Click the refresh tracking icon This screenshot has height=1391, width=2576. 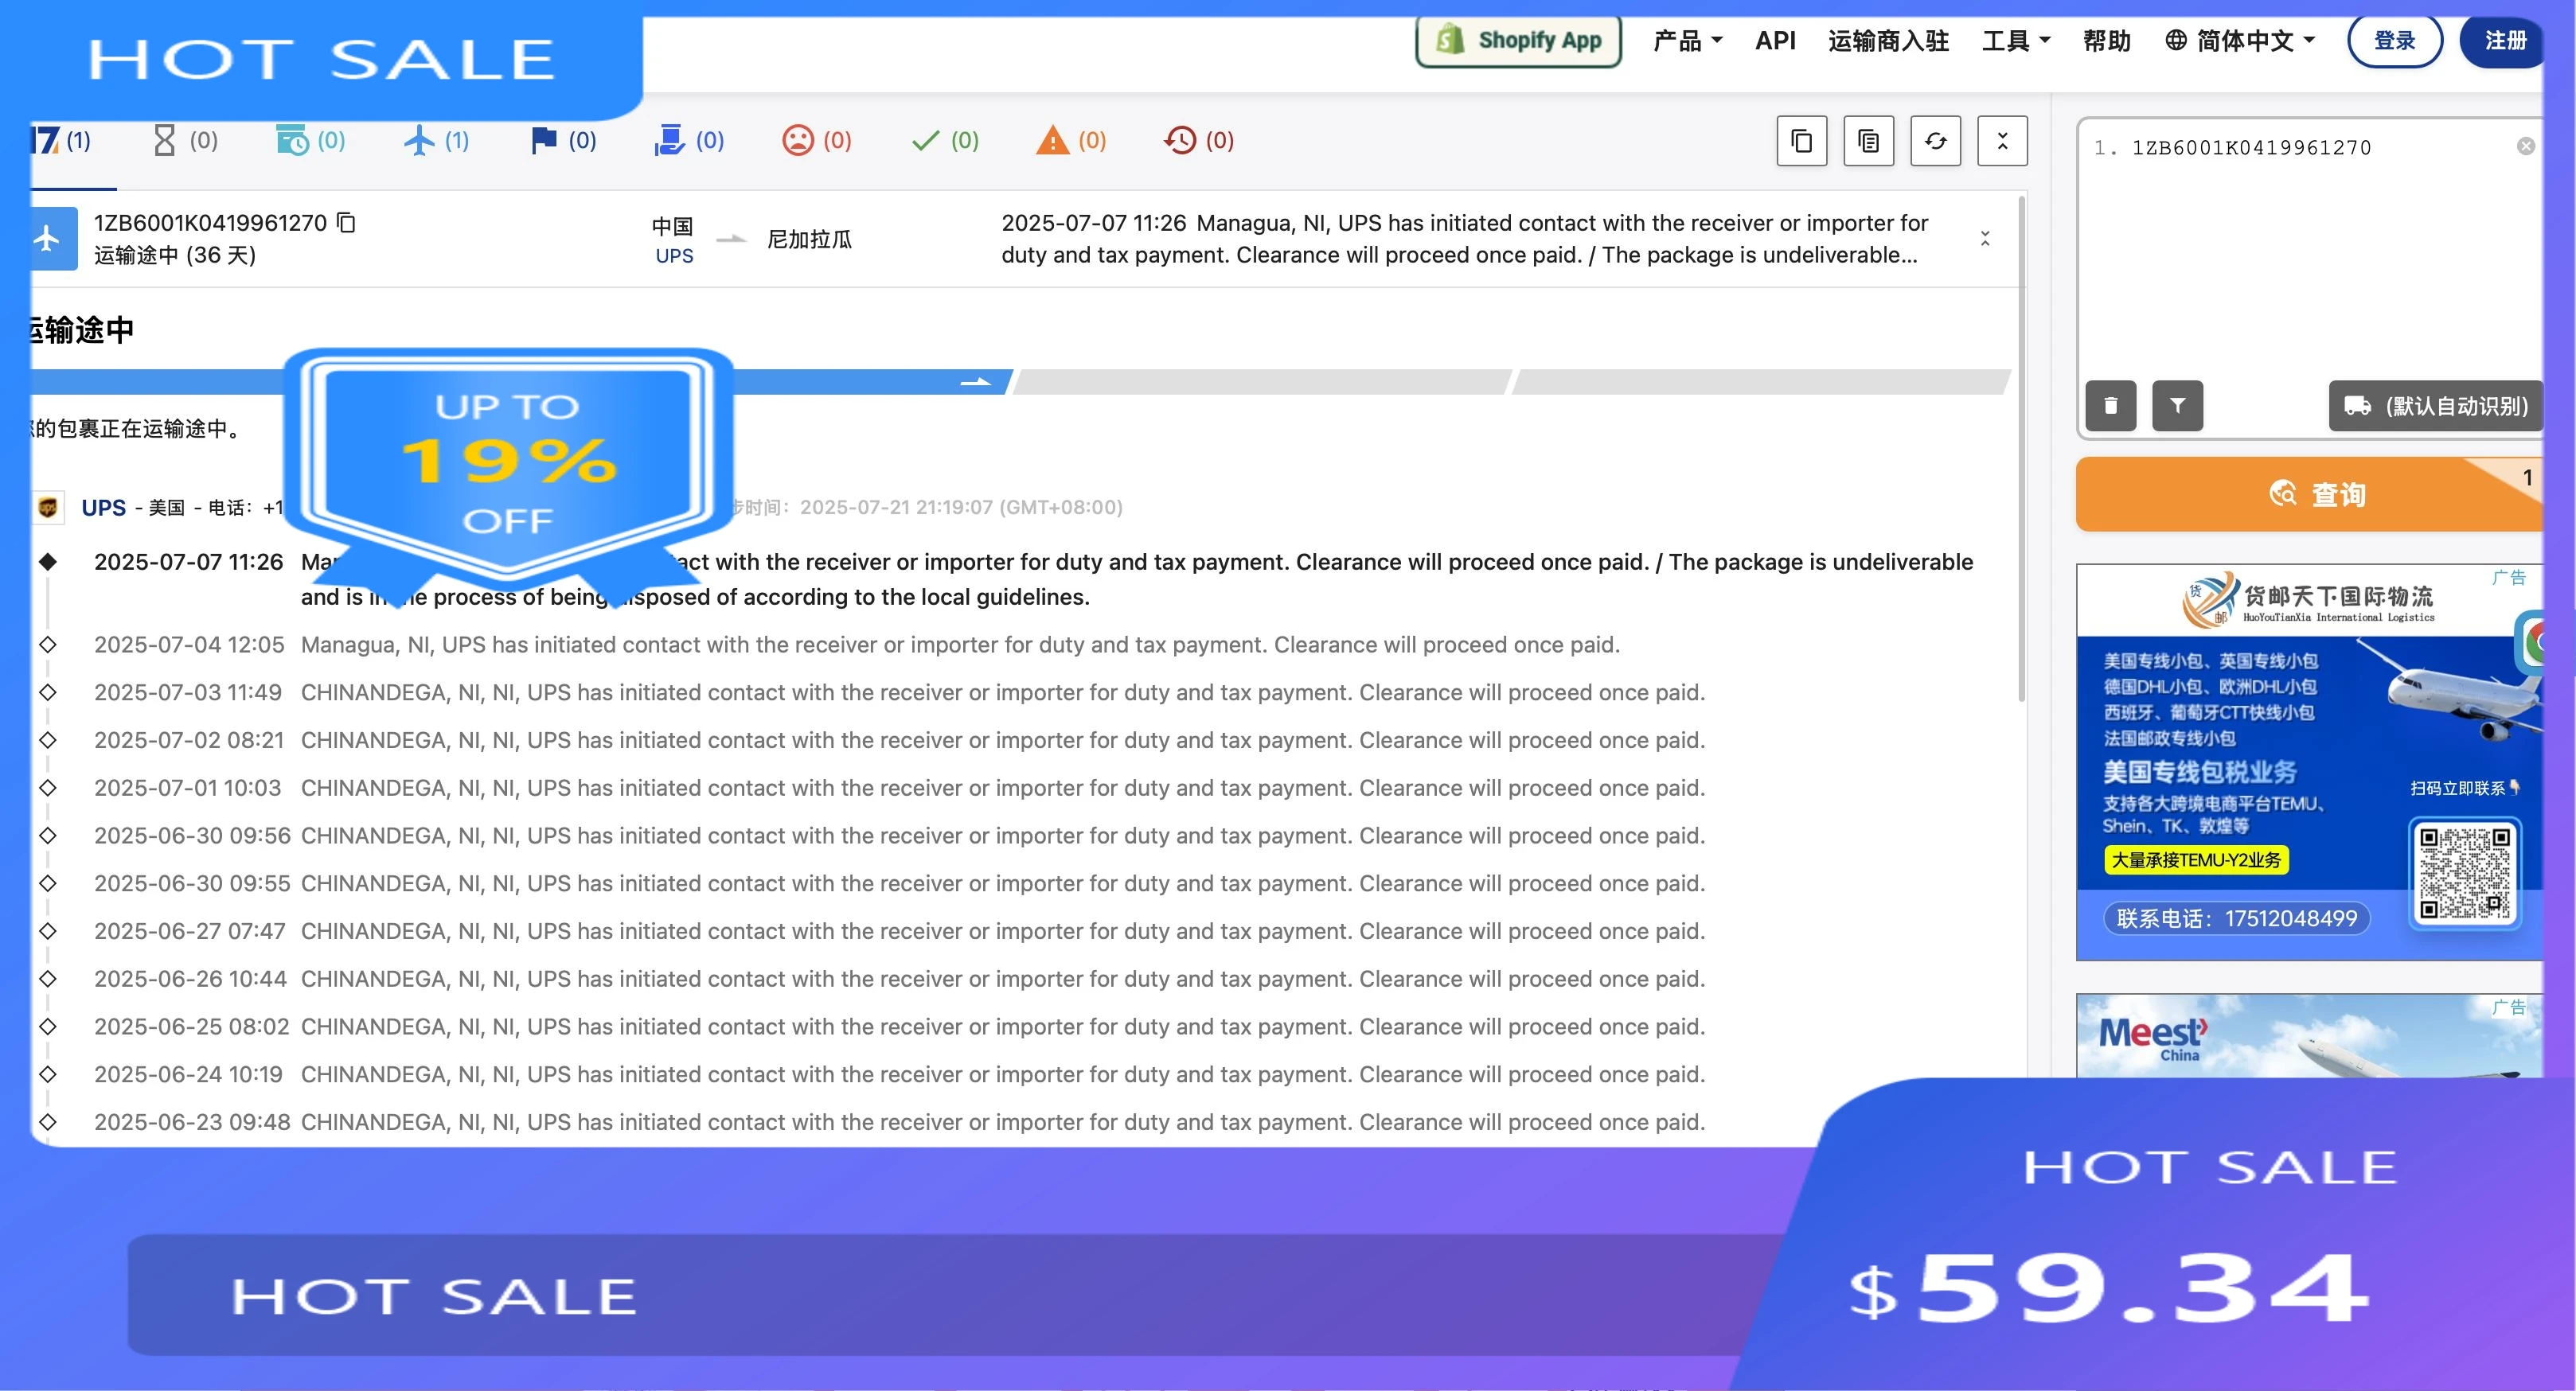click(1935, 141)
